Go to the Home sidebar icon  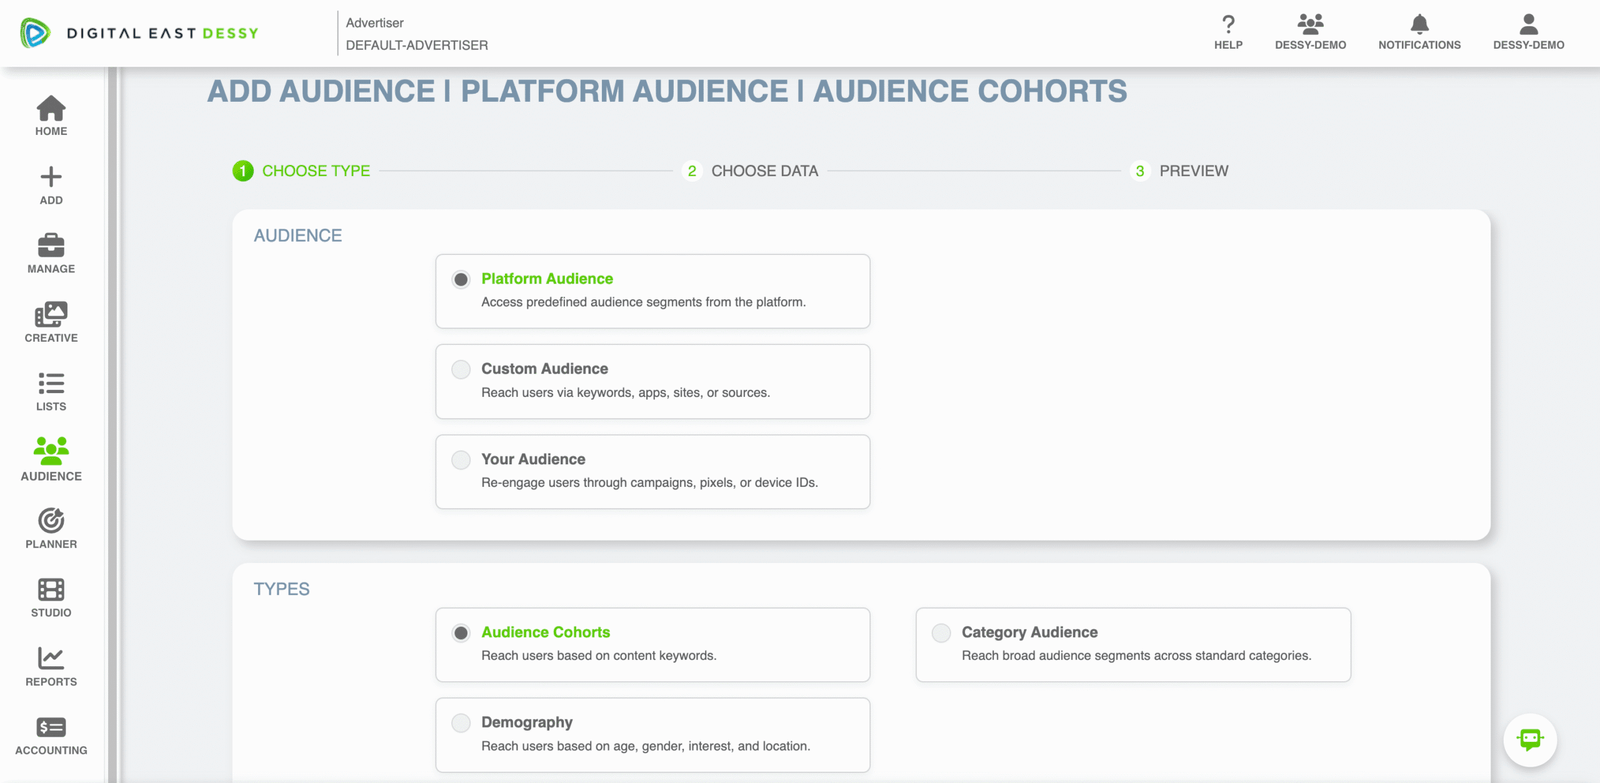51,108
